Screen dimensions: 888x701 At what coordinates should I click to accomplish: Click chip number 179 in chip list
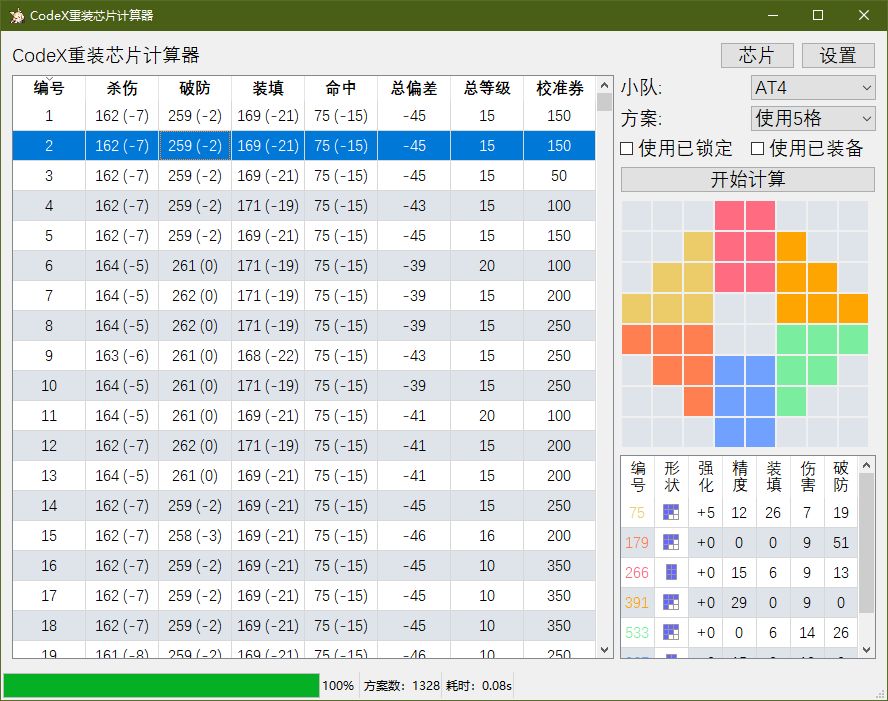(x=637, y=542)
